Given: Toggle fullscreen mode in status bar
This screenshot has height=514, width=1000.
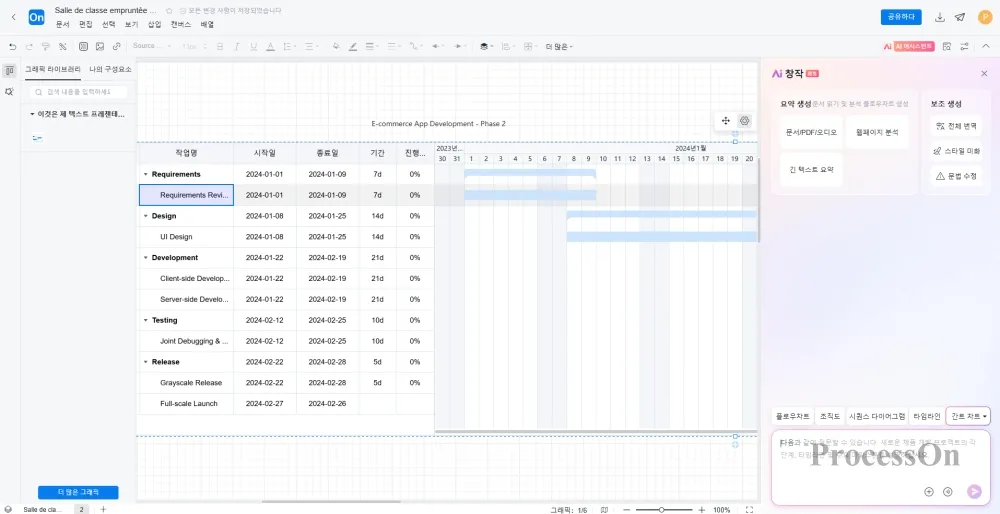Looking at the screenshot, I should click(x=751, y=509).
